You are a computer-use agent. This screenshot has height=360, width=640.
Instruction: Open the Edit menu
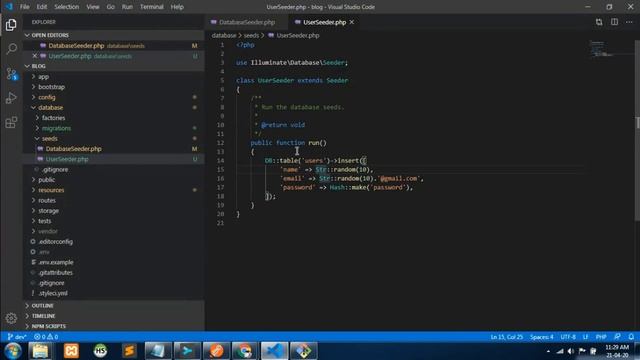click(x=42, y=7)
